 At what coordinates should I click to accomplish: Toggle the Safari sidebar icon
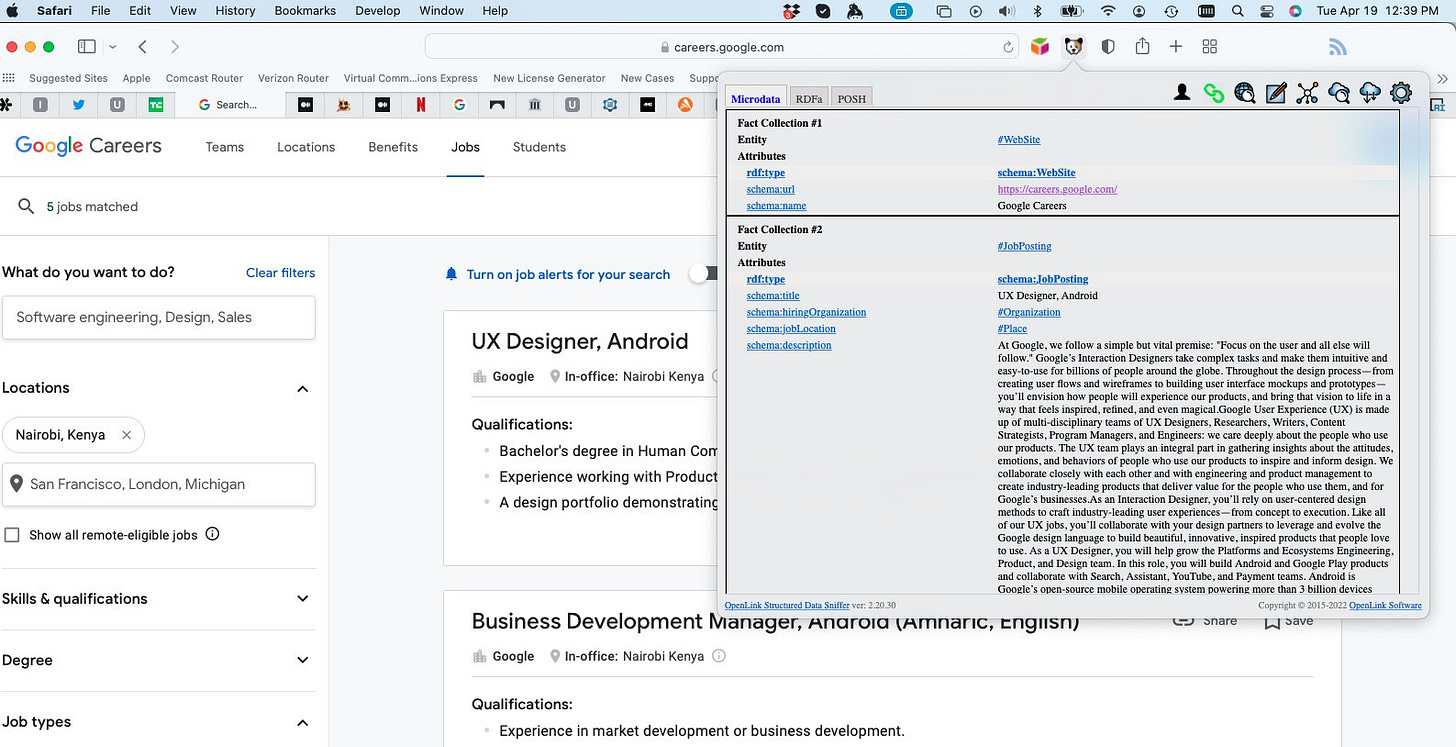tap(87, 46)
